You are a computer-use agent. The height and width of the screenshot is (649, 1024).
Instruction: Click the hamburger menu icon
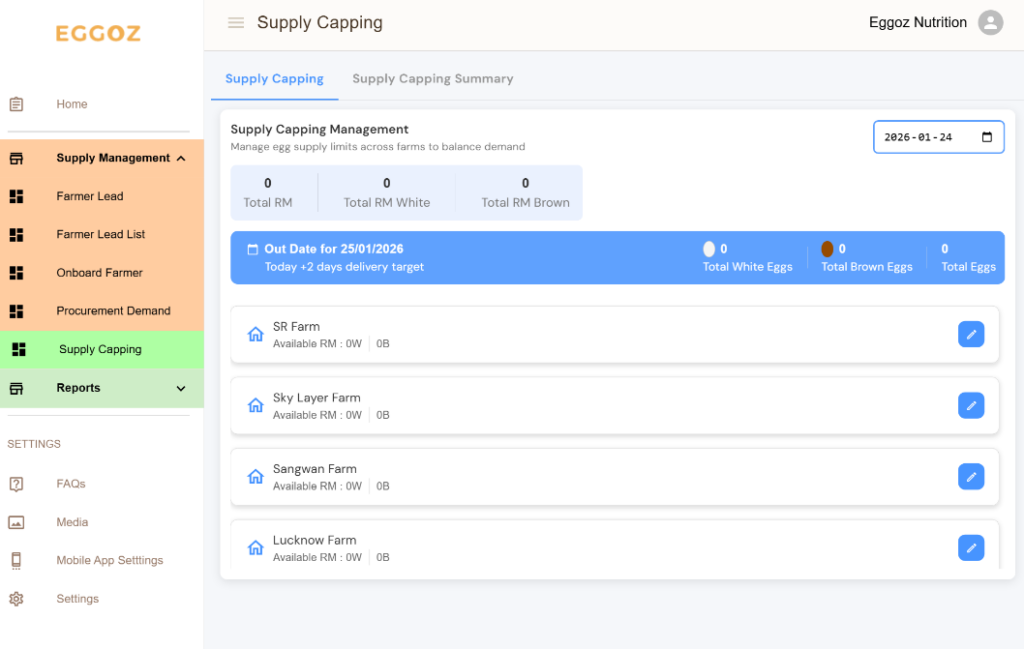(x=236, y=23)
